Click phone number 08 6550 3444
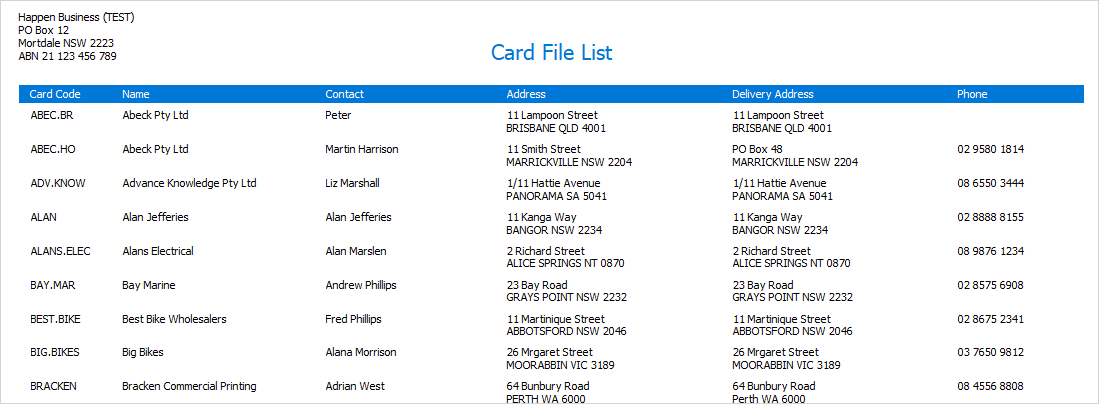 990,183
